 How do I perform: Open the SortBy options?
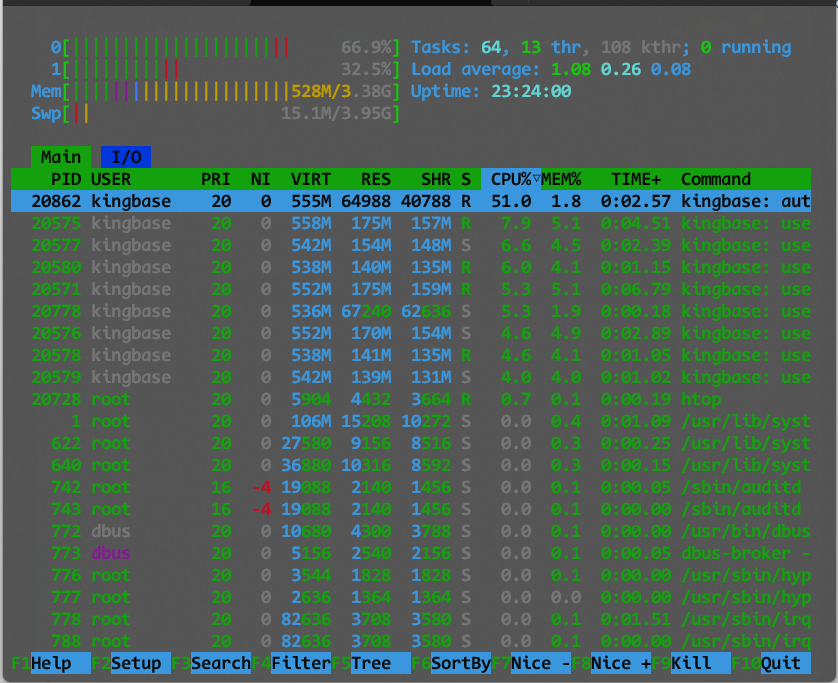460,663
